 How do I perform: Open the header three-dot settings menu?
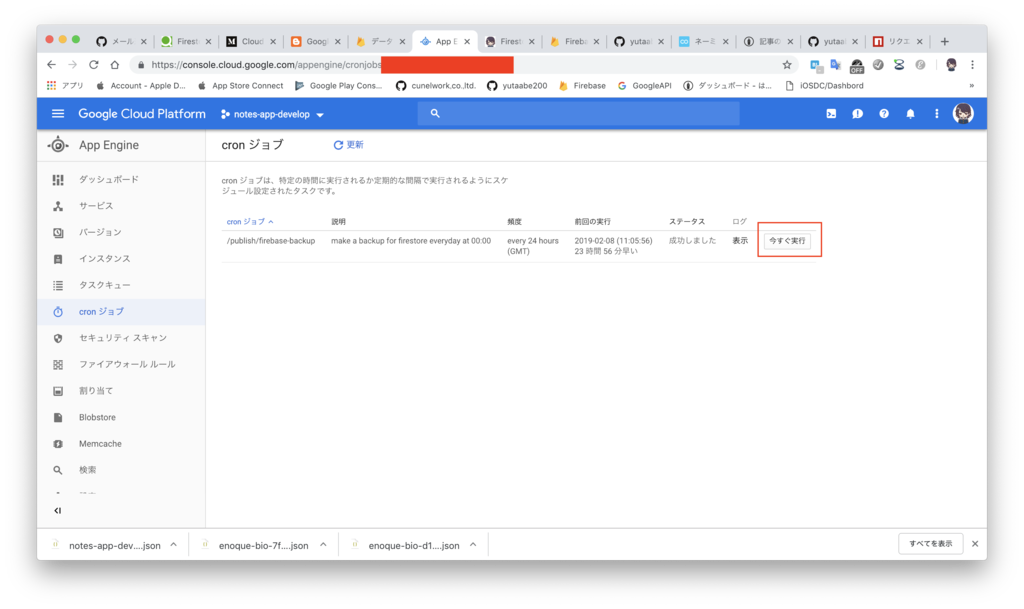tap(936, 114)
